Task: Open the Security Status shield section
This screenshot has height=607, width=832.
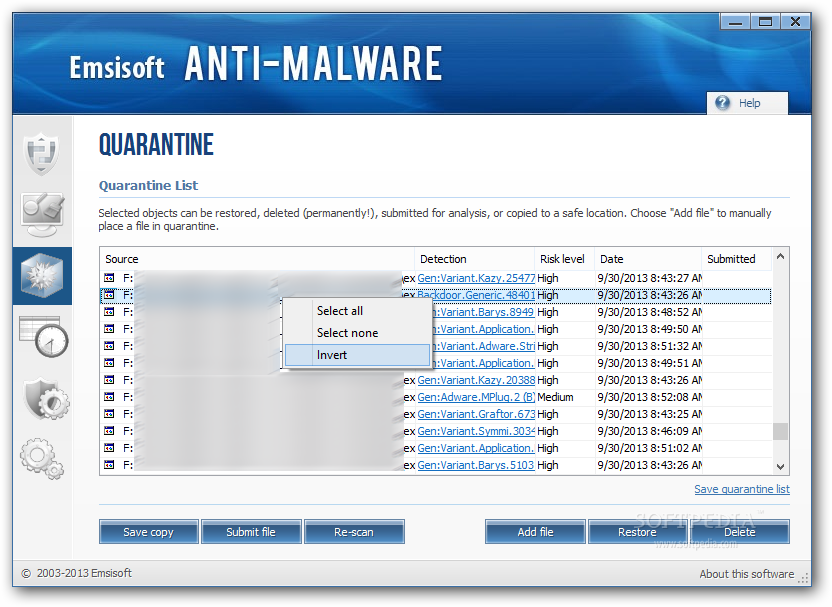Action: [x=42, y=154]
